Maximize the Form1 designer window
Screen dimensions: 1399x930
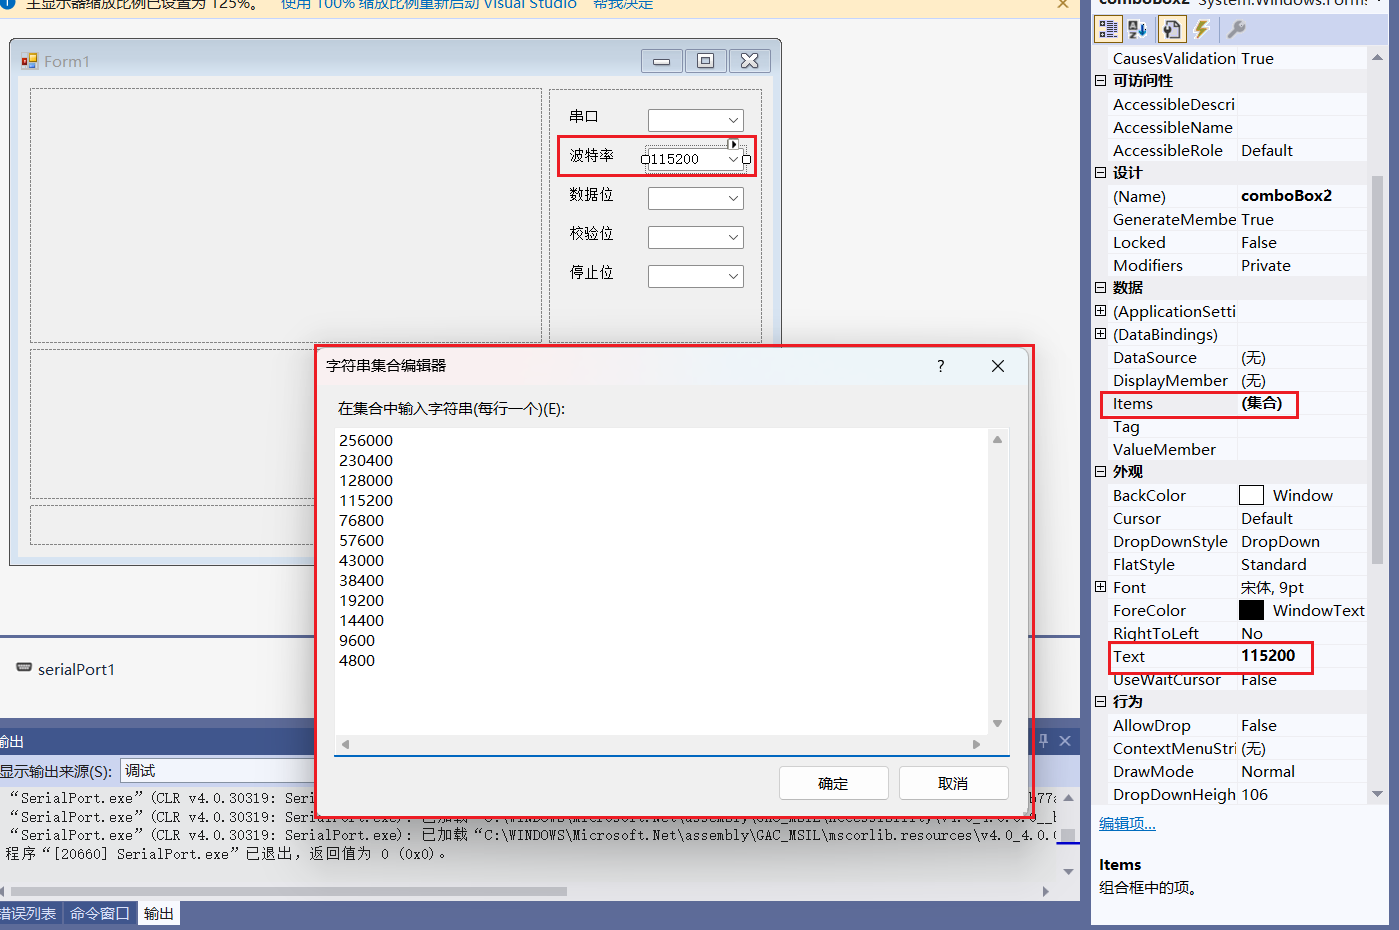click(705, 61)
